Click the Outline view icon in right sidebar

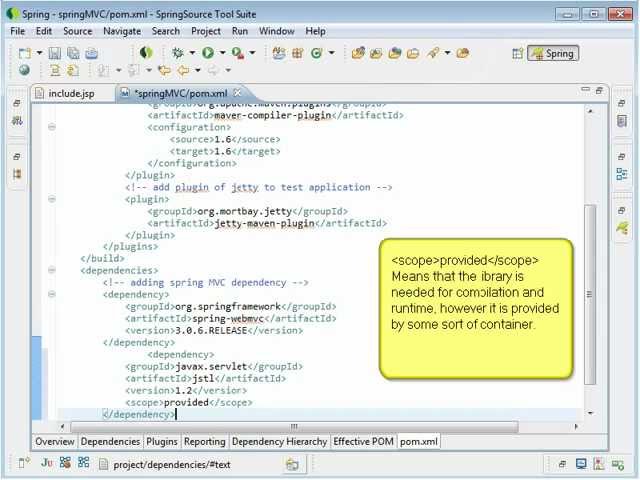622,174
